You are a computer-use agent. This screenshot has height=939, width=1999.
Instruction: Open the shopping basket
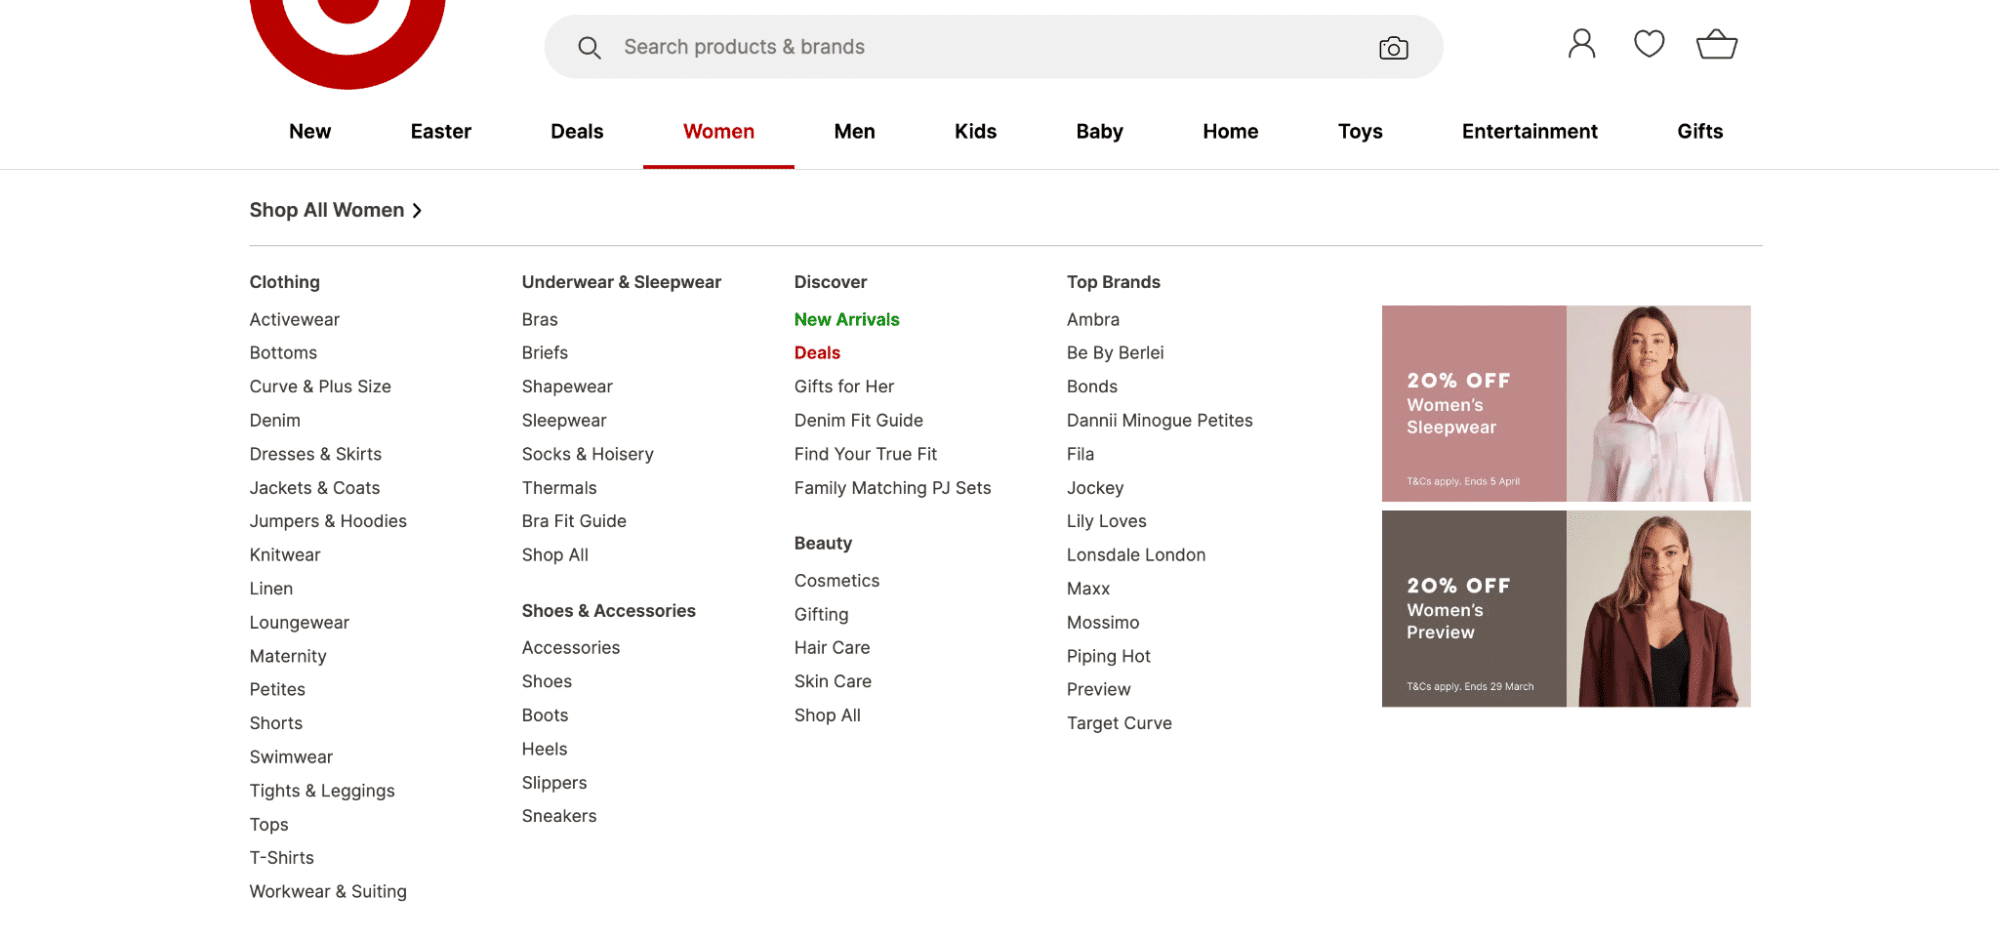[x=1716, y=44]
